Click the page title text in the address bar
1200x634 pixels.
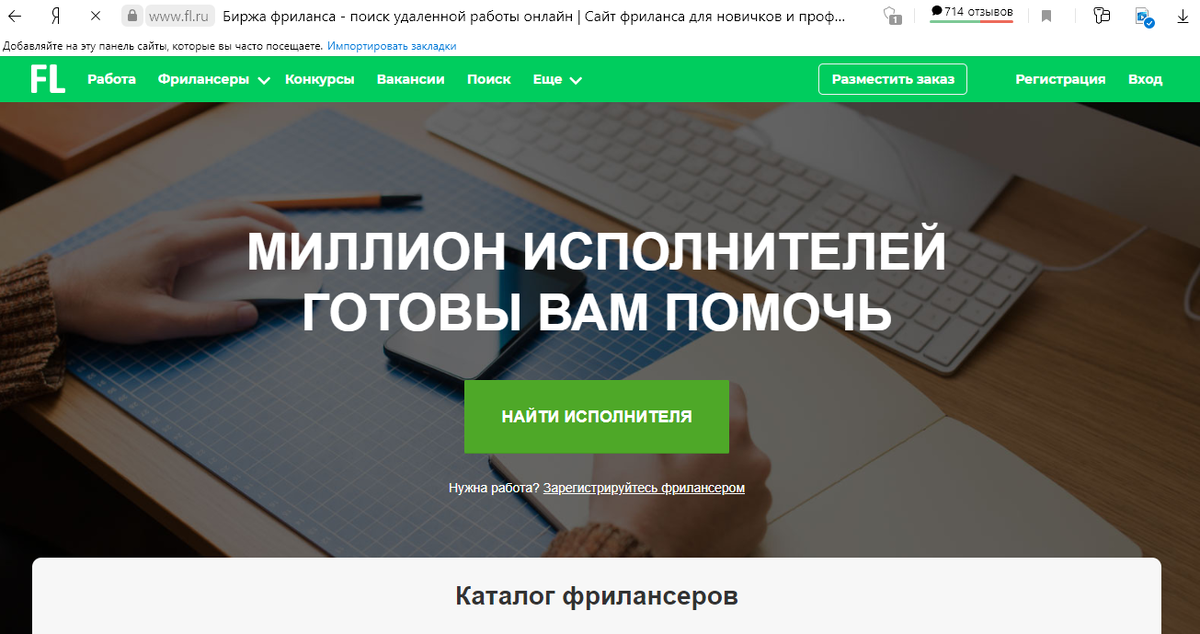(x=532, y=17)
